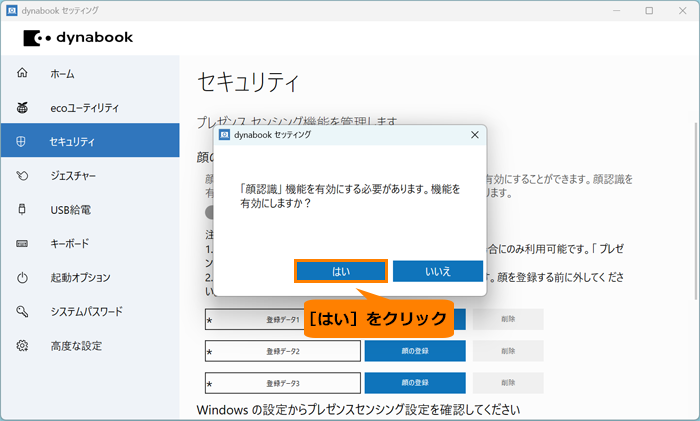Viewport: 700px width, 421px height.
Task: Open ecoユーティリティ menu item
Action: [90, 108]
